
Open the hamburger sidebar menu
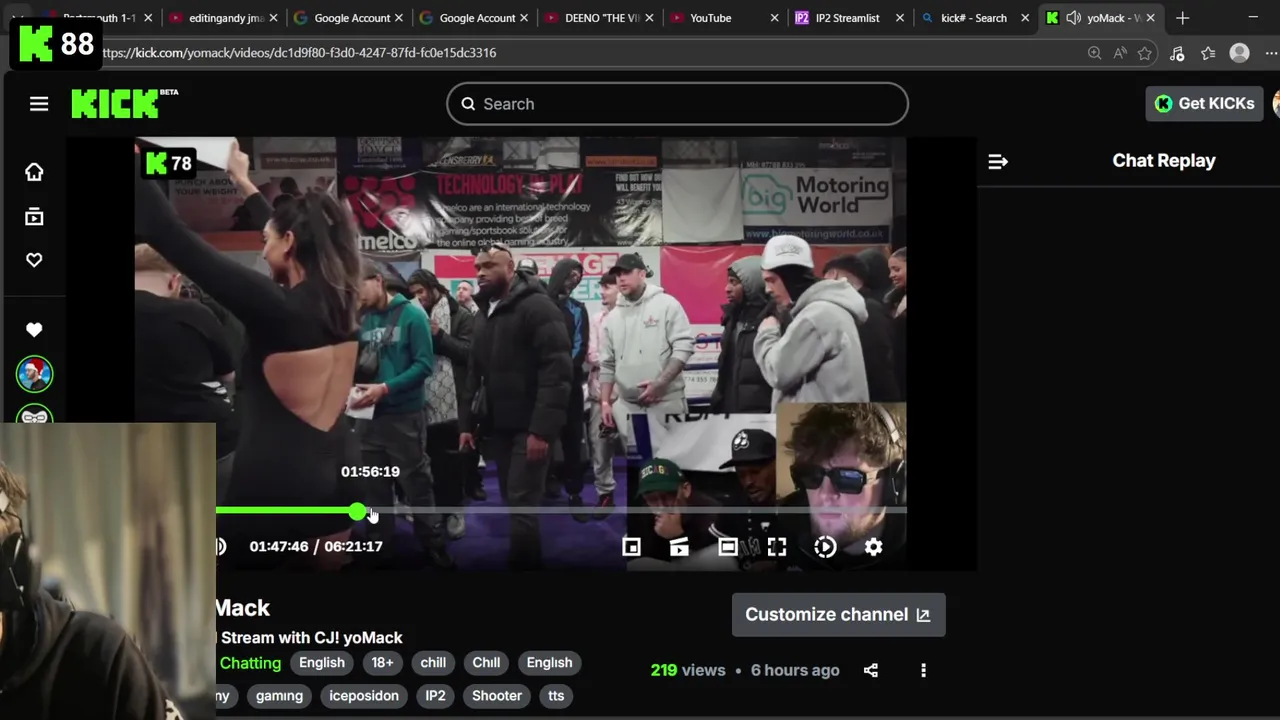coord(39,104)
